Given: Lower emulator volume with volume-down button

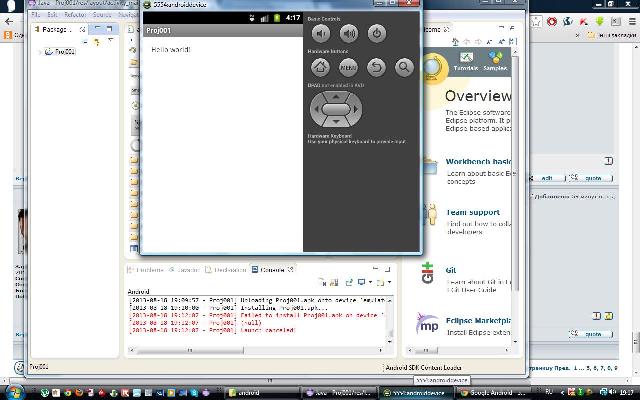Looking at the screenshot, I should [321, 33].
